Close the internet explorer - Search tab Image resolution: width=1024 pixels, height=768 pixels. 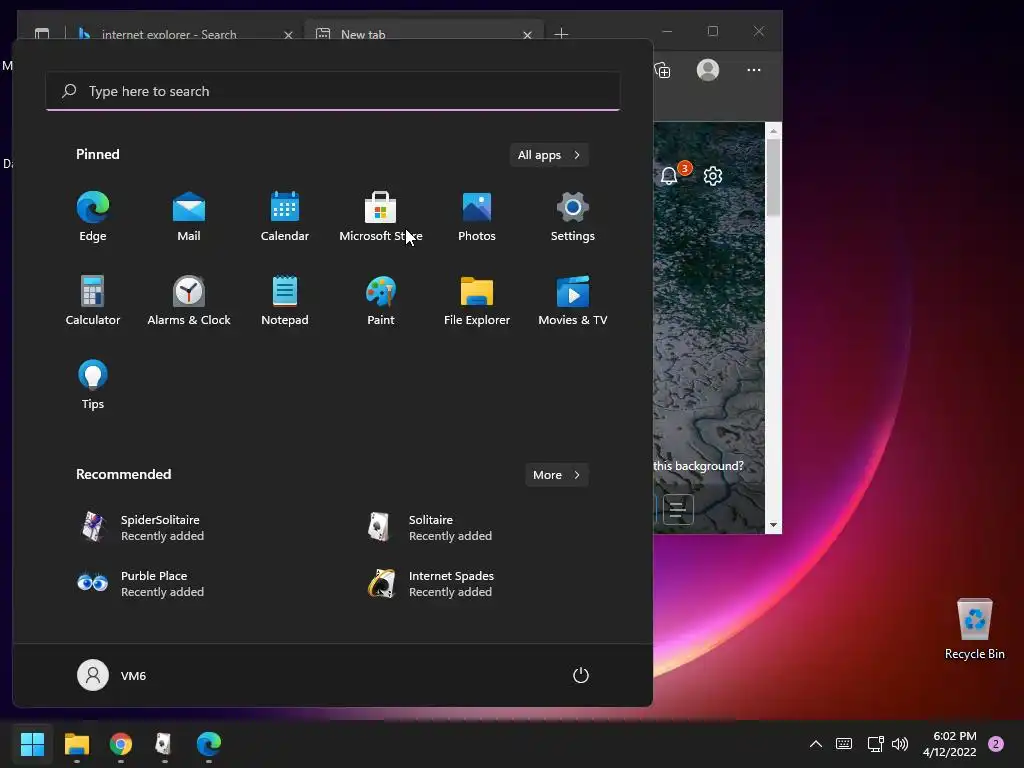point(288,35)
